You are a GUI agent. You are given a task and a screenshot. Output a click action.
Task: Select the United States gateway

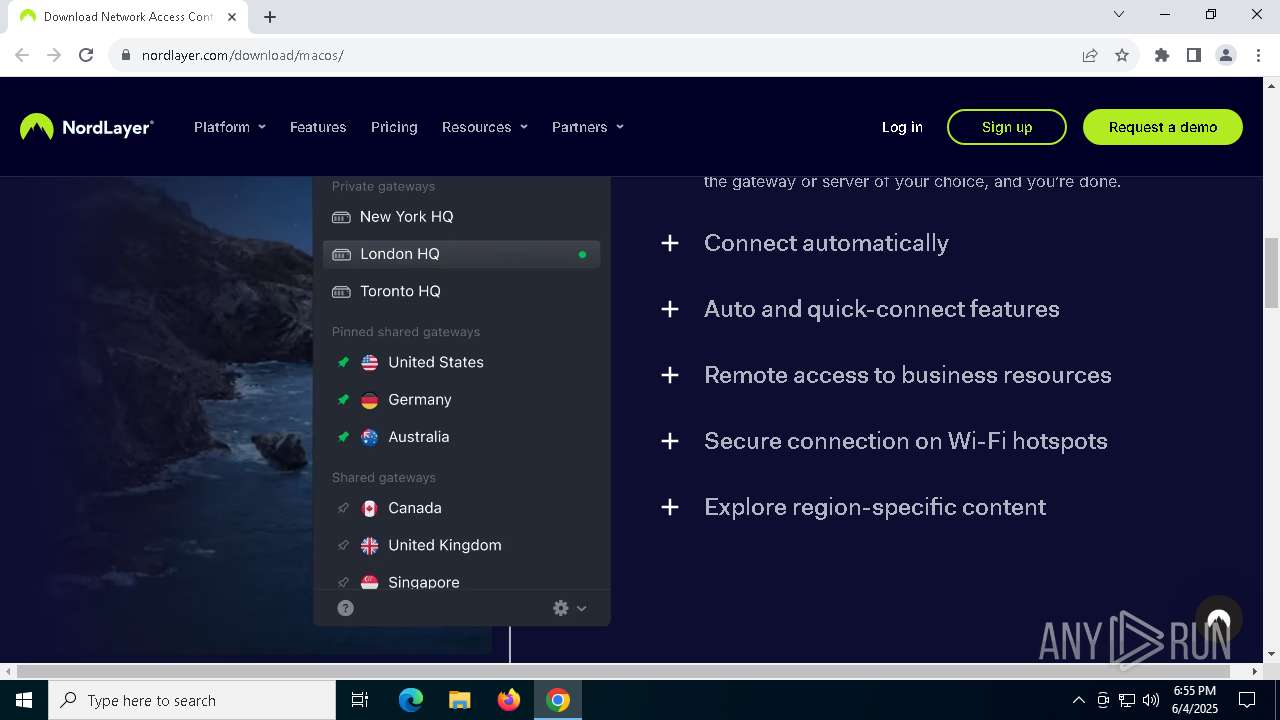pos(461,362)
